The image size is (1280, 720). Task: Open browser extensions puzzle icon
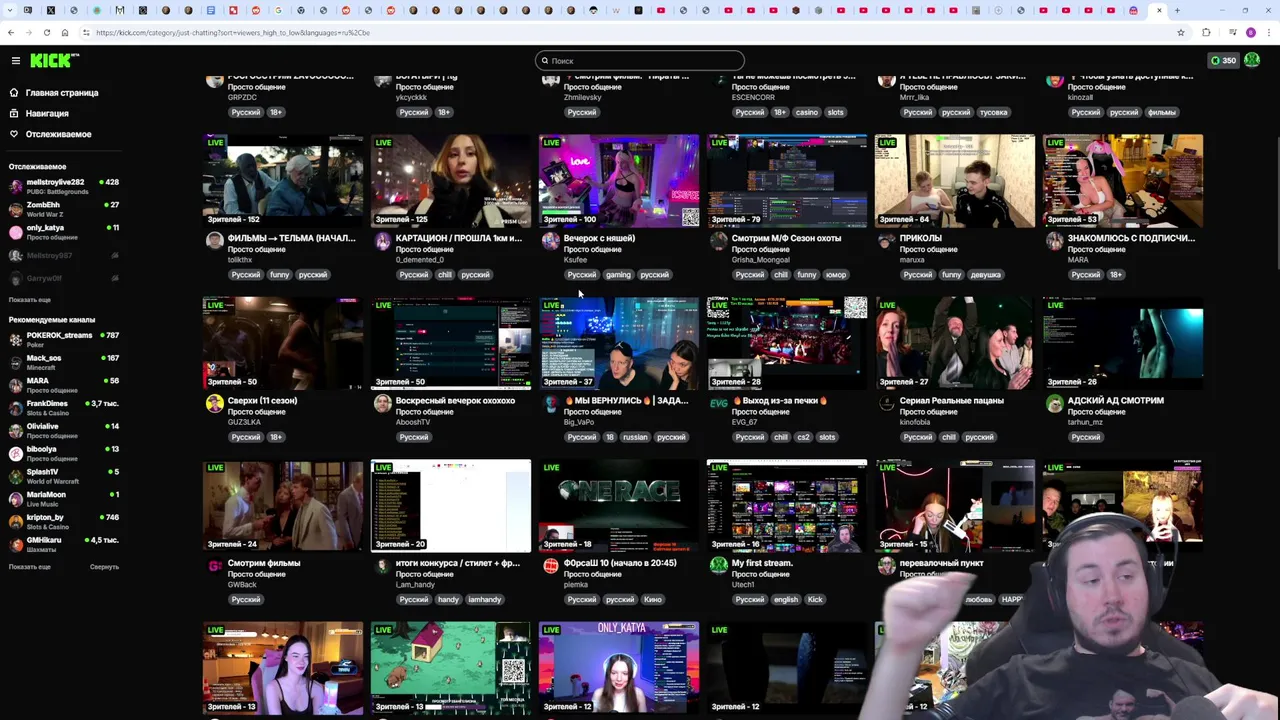[x=1206, y=32]
